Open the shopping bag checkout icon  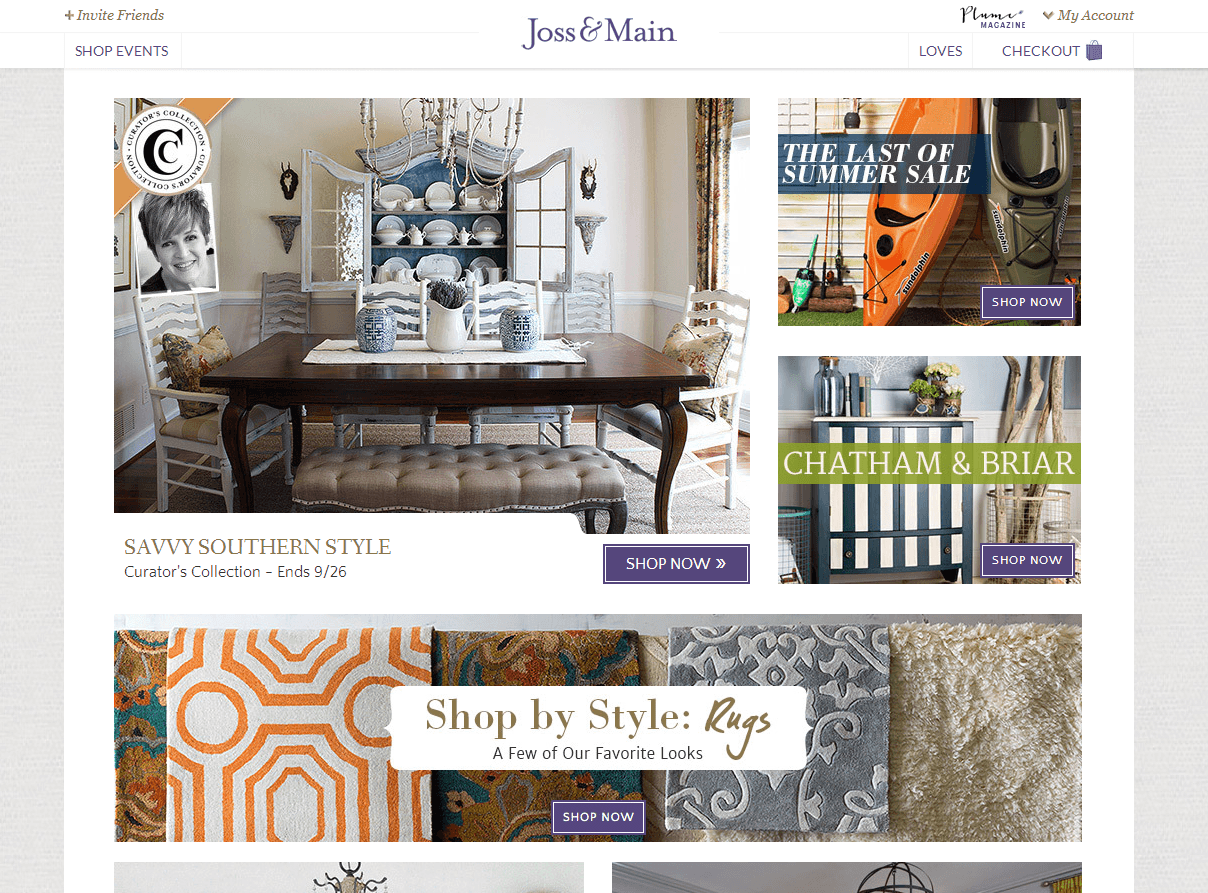(x=1094, y=51)
